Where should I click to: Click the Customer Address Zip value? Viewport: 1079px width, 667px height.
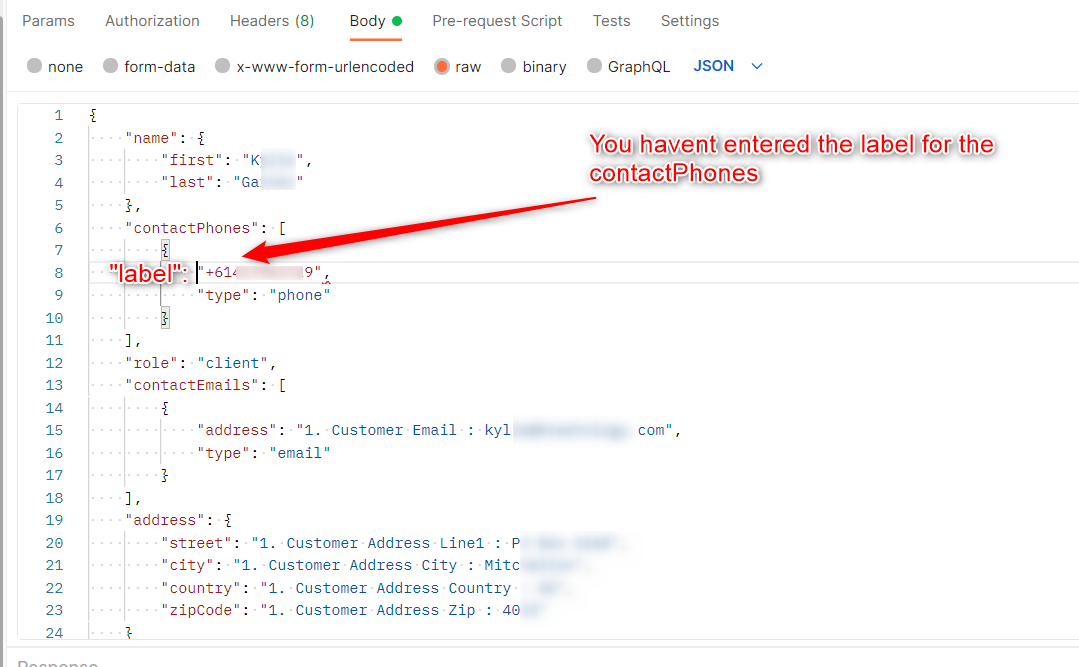click(x=401, y=610)
